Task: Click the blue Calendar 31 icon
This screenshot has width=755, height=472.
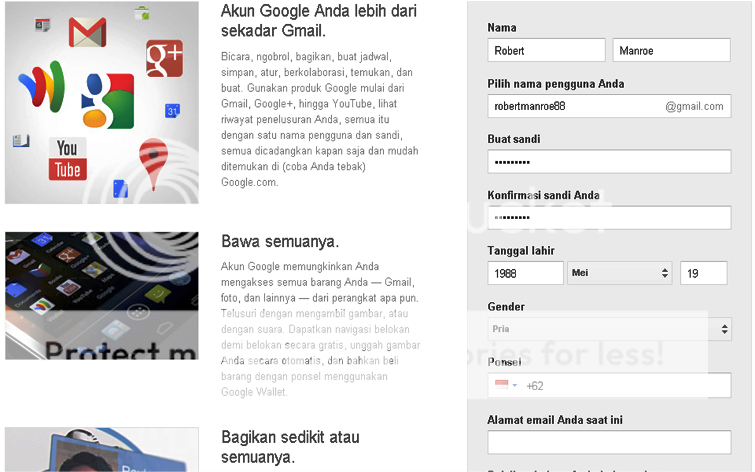Action: 172,111
